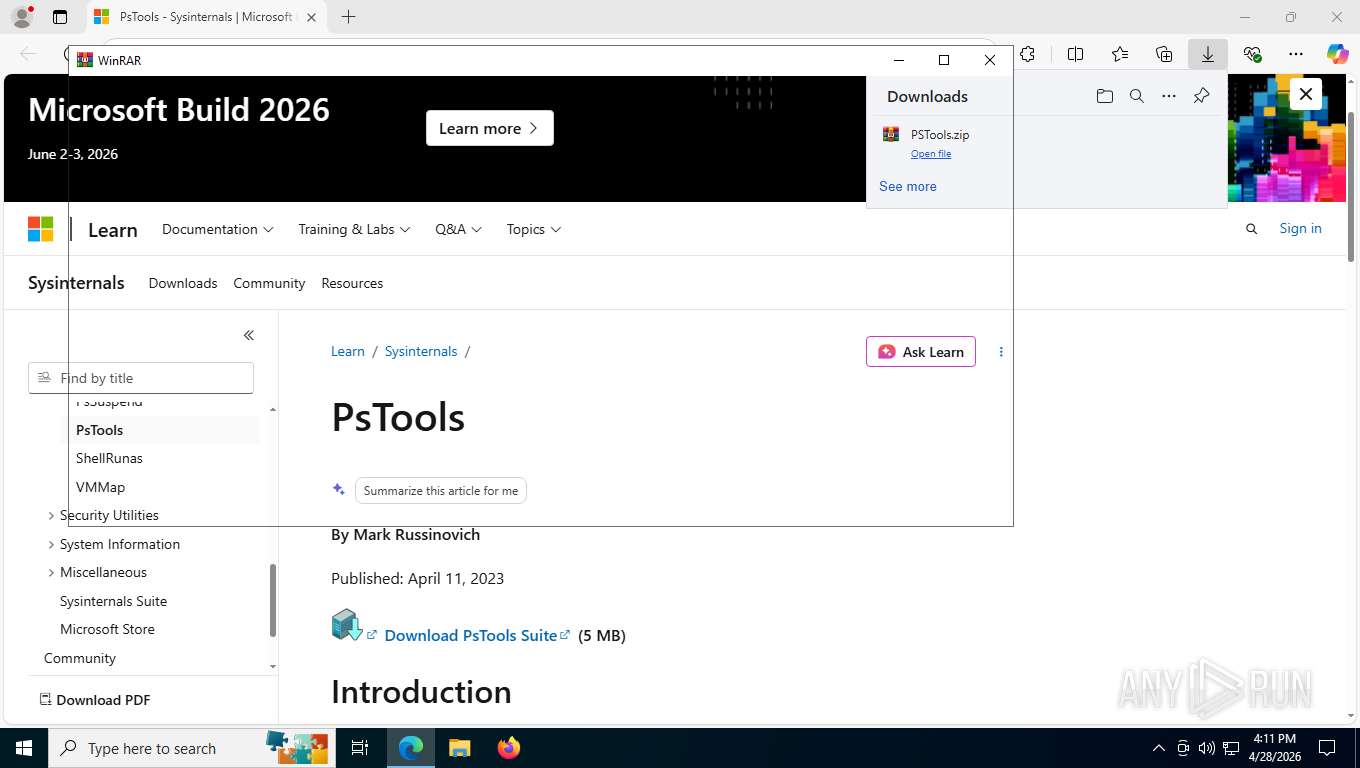
Task: Click the Find by title field
Action: pyautogui.click(x=141, y=378)
